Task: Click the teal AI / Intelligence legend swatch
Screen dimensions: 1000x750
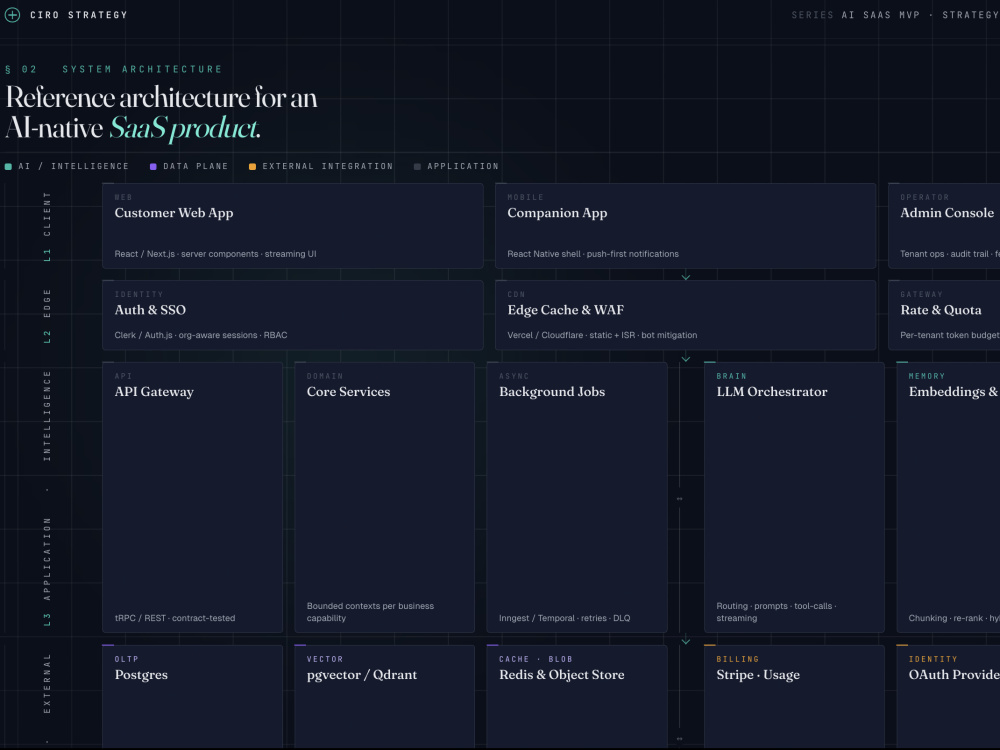Action: coord(8,166)
